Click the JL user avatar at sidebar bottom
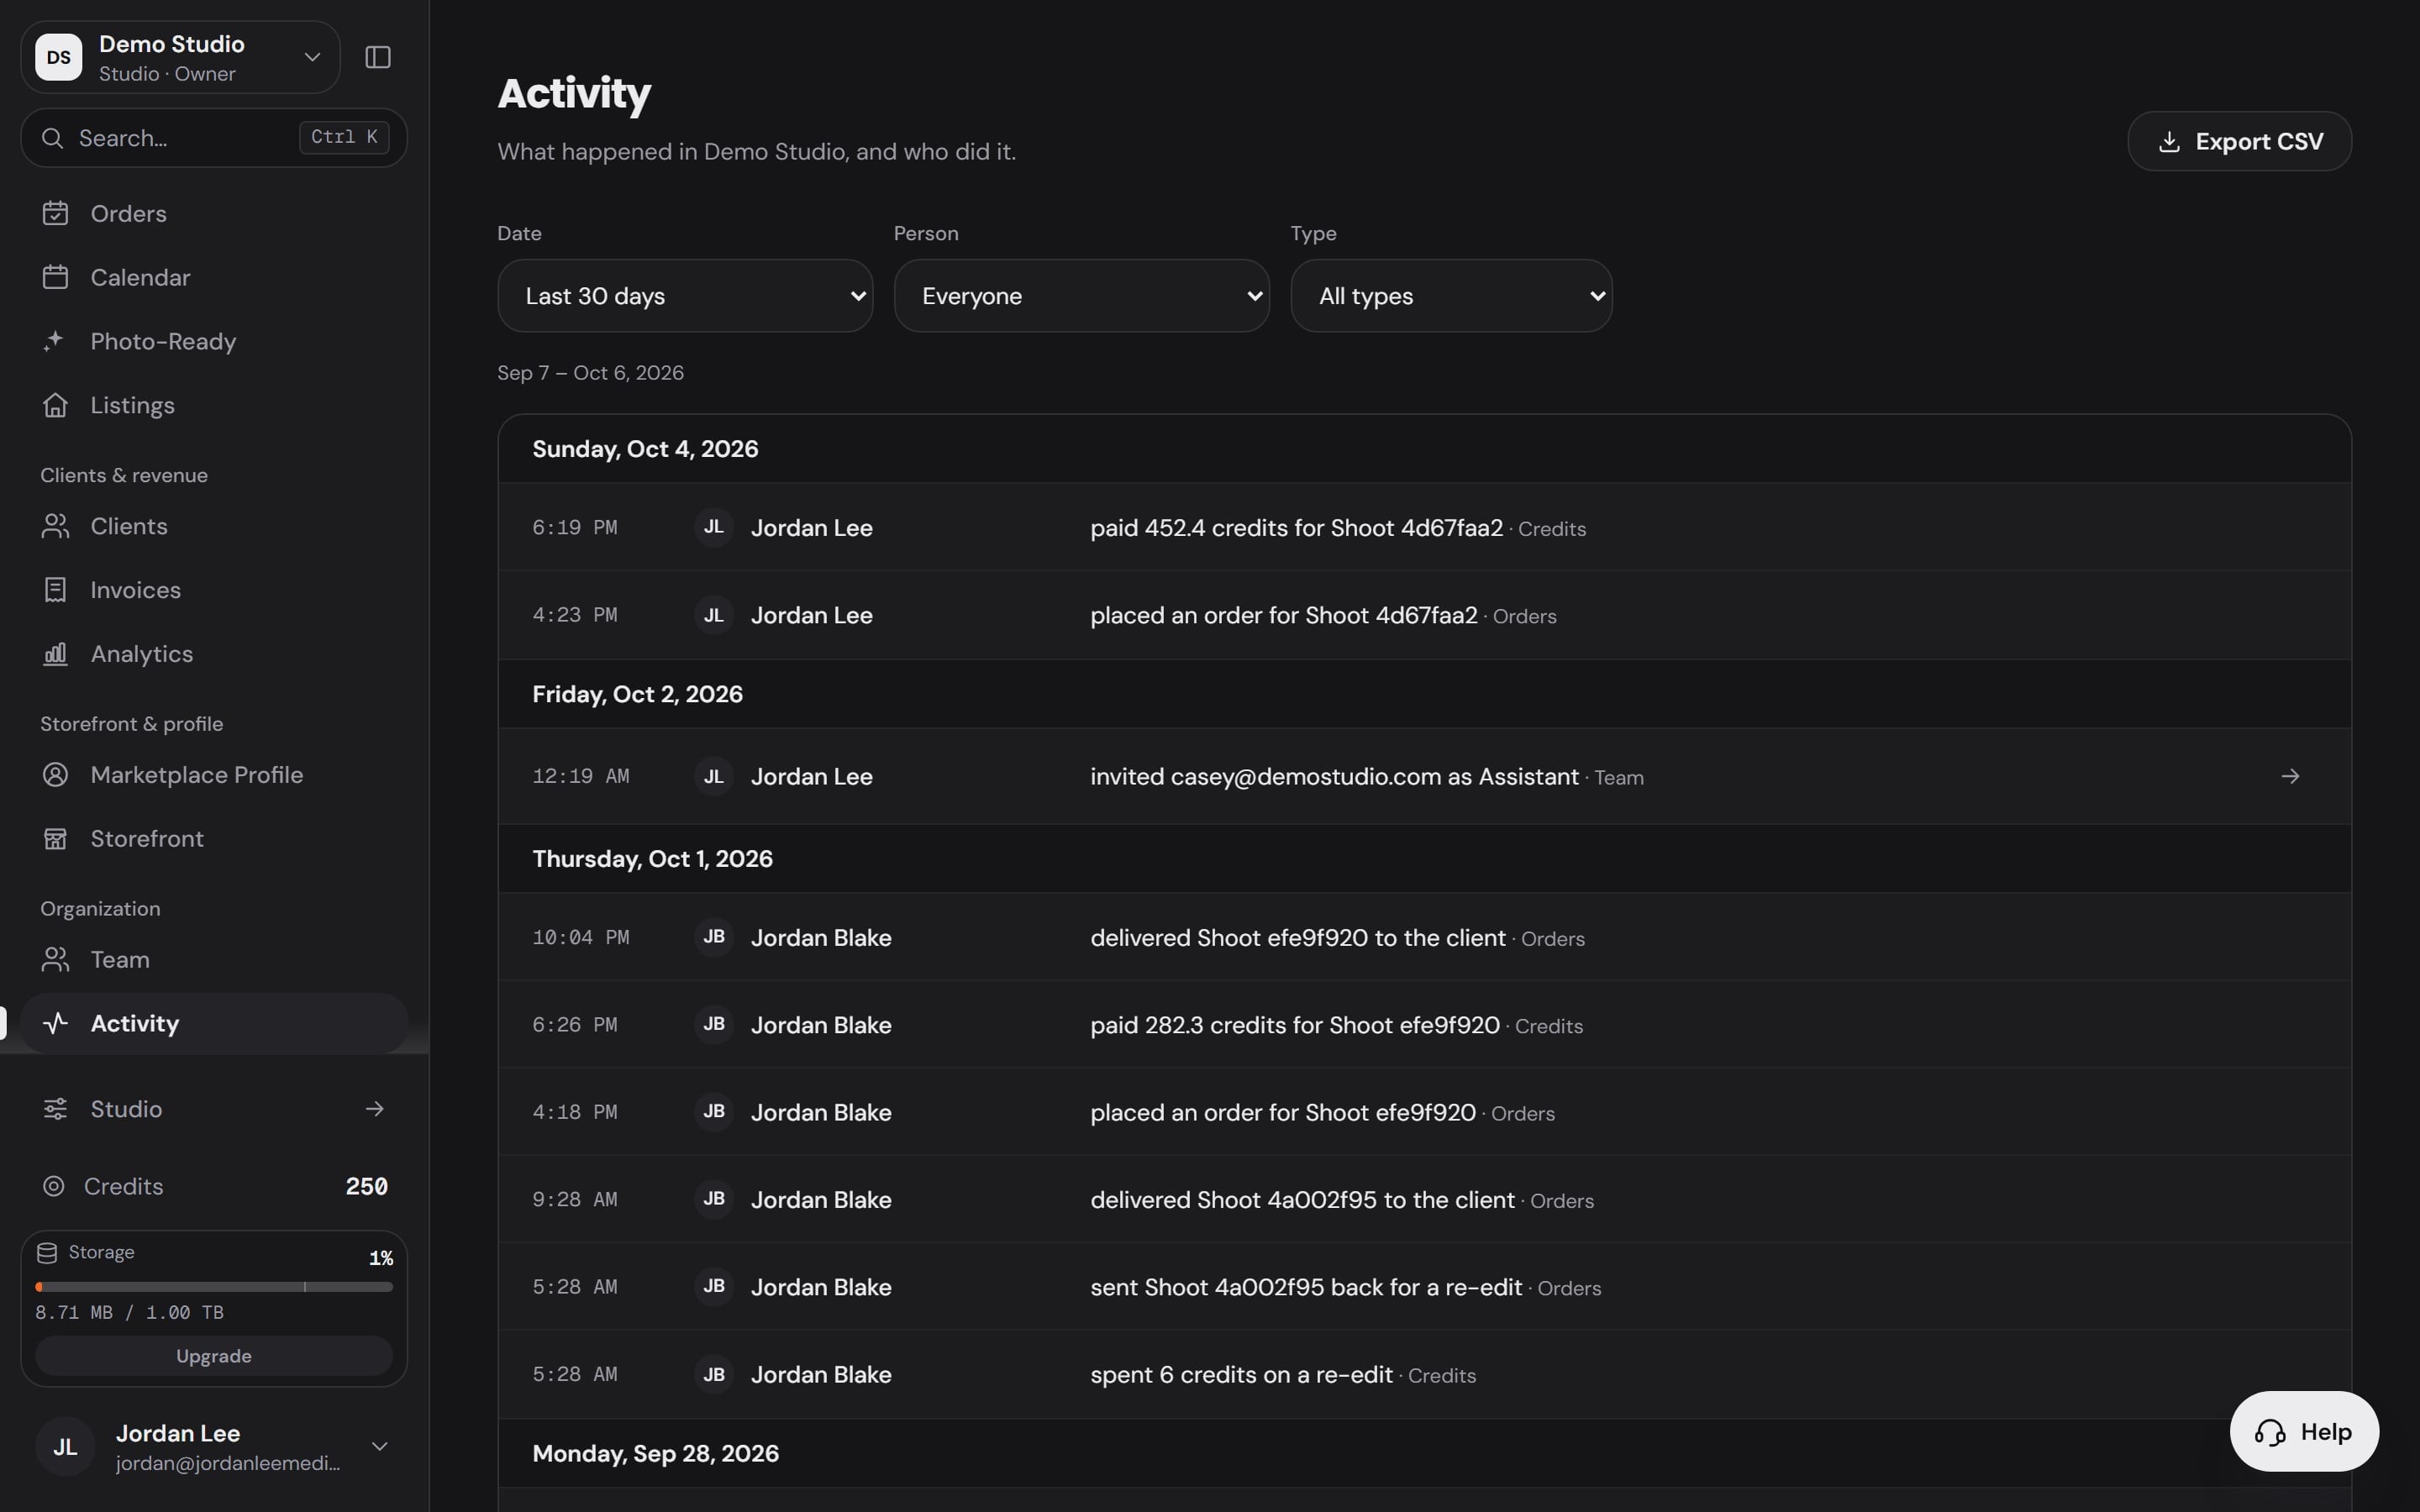The width and height of the screenshot is (2420, 1512). (65, 1447)
